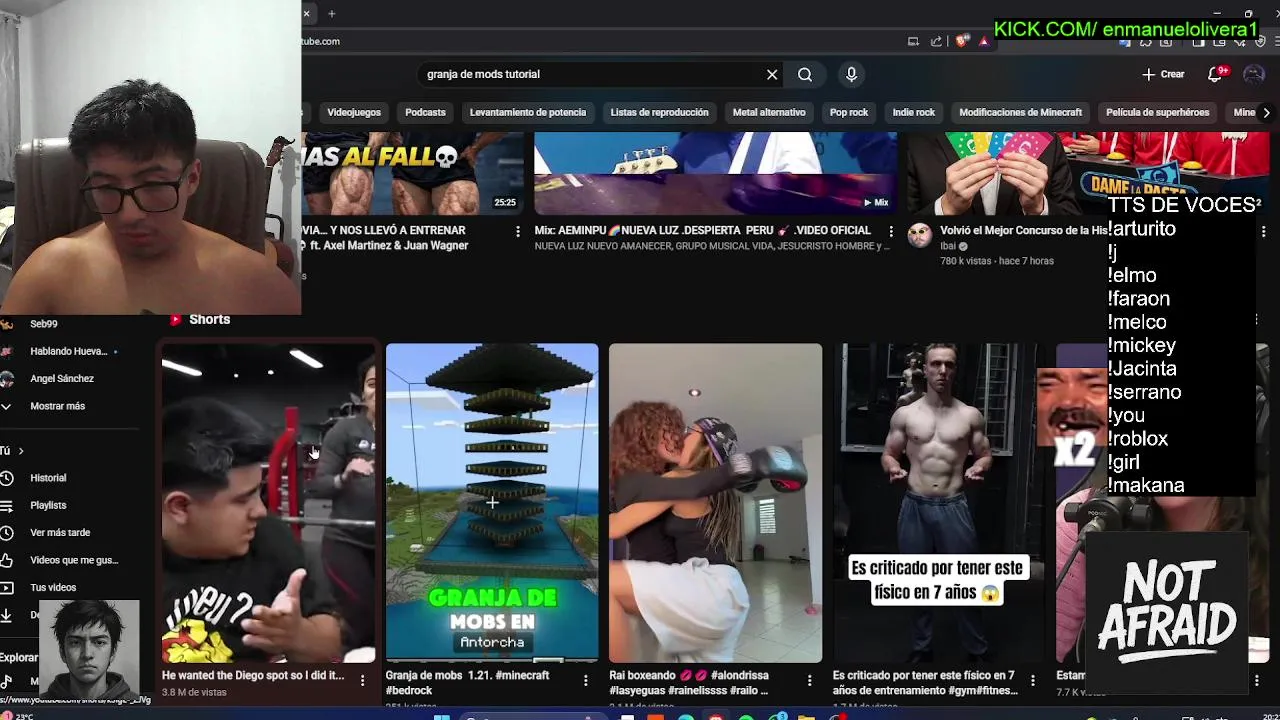Click the Historial clock icon

tap(6, 478)
